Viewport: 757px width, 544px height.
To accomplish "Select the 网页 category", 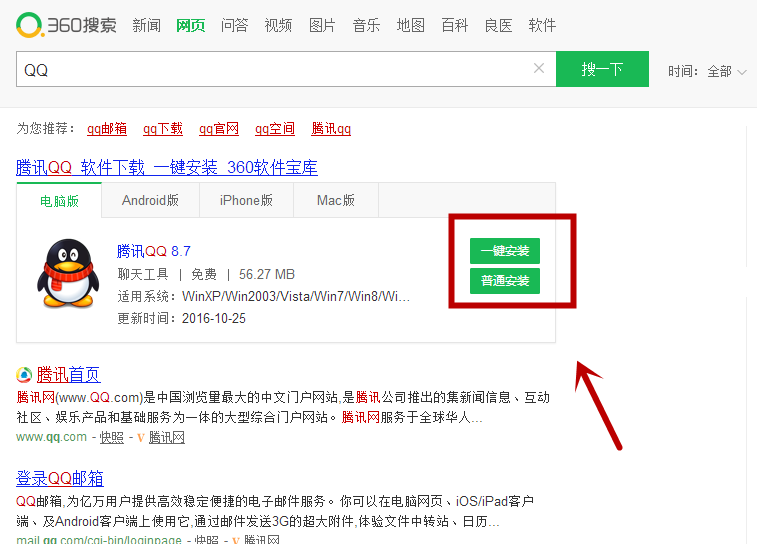I will click(x=191, y=25).
